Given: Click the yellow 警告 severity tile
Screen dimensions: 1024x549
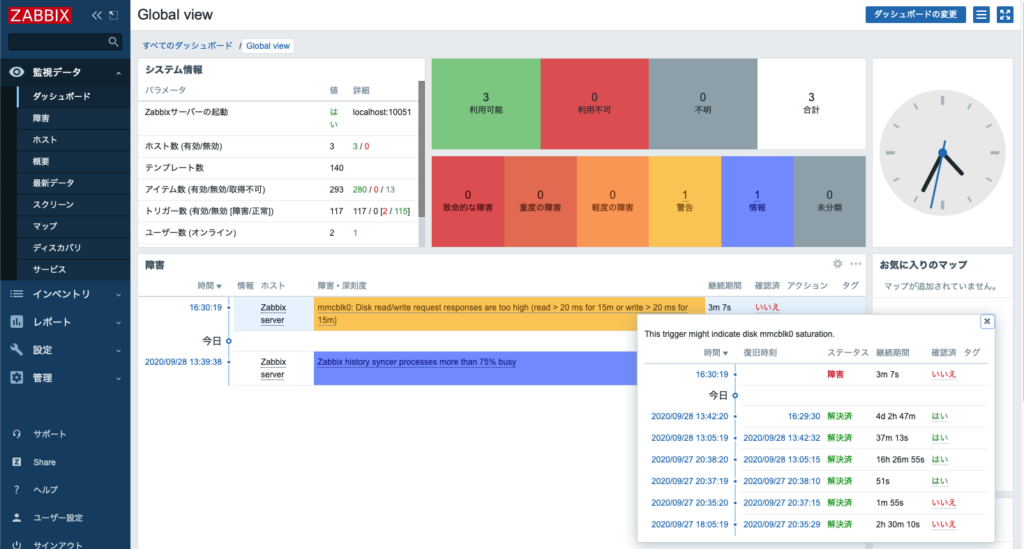Looking at the screenshot, I should pyautogui.click(x=684, y=201).
